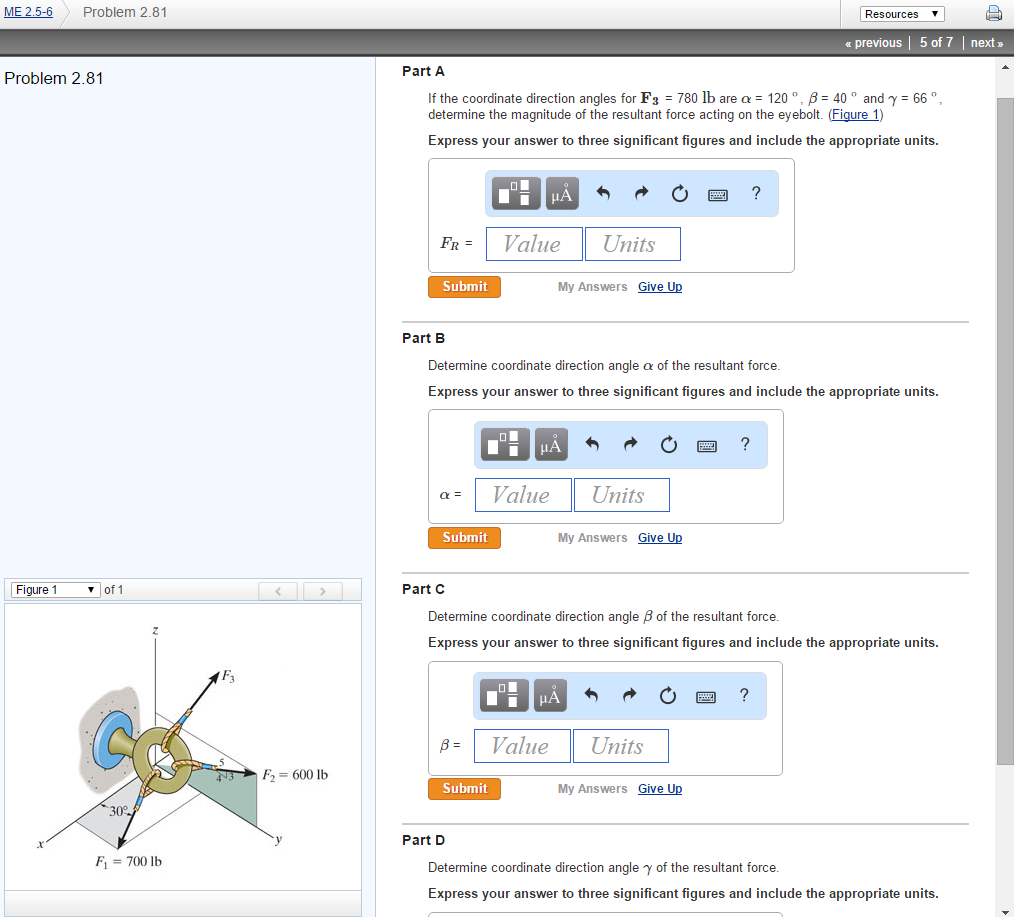Click the next figure arrow button

click(x=322, y=590)
